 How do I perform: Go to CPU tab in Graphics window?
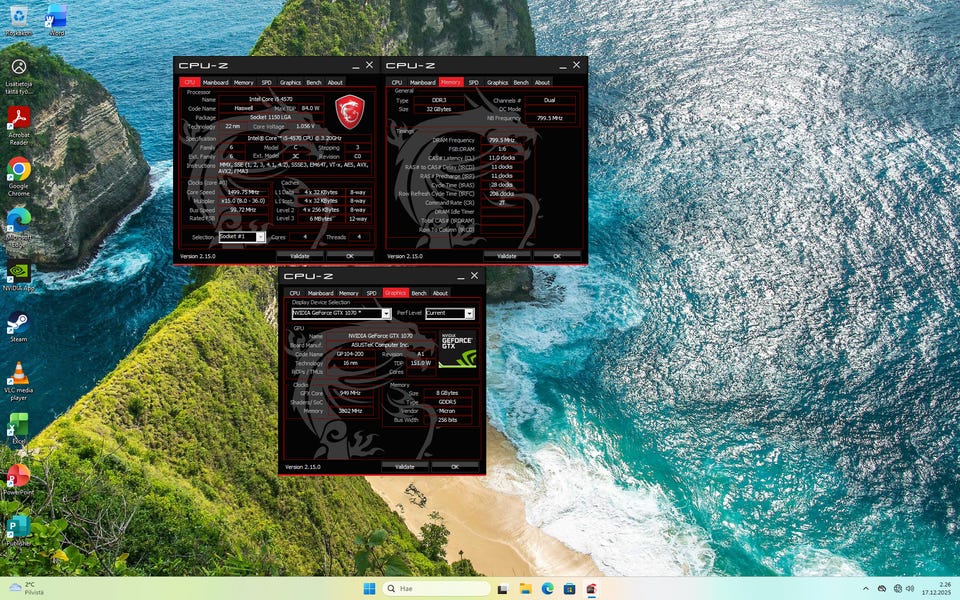(294, 293)
